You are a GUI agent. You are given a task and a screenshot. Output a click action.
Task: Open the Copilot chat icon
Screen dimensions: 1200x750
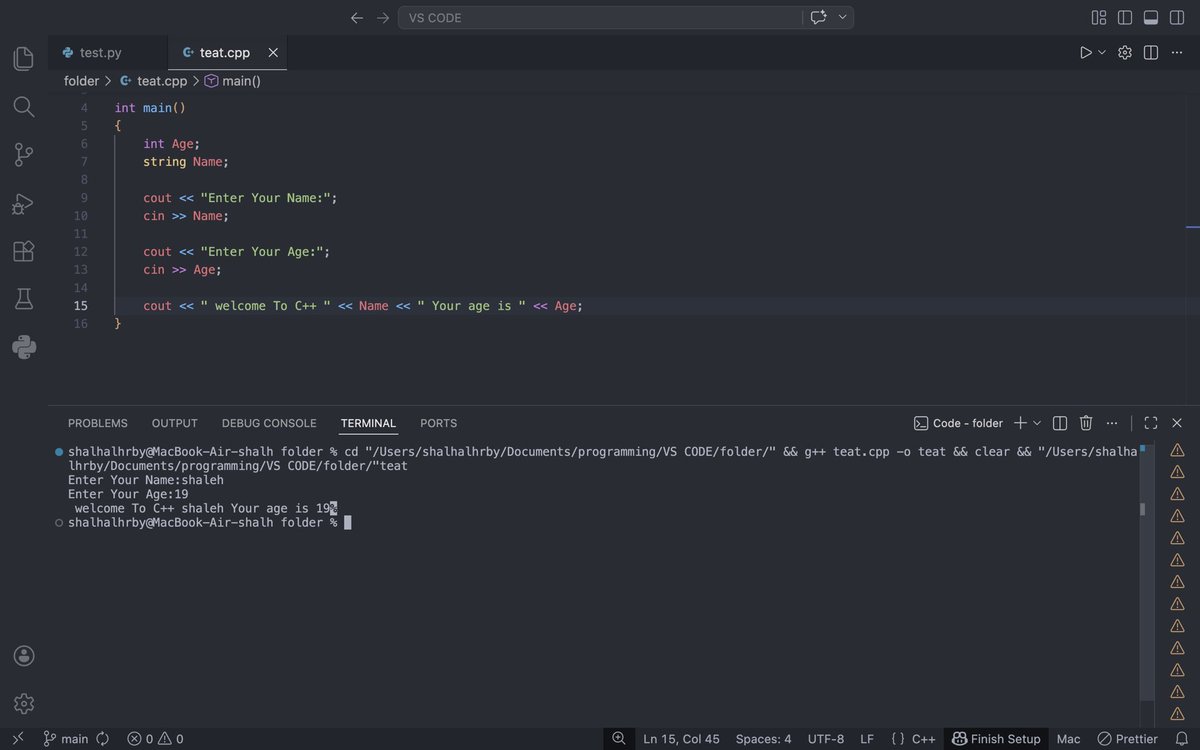coord(819,17)
